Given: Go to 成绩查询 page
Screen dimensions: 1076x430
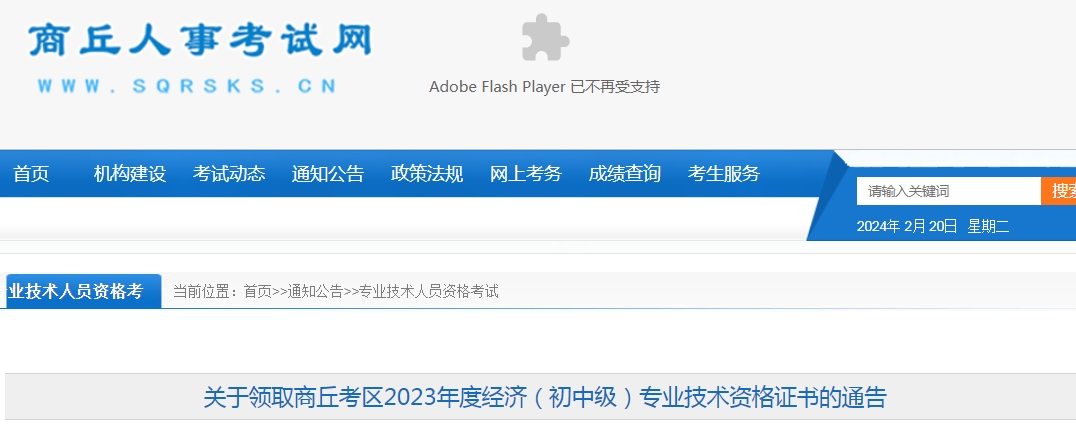Looking at the screenshot, I should point(624,174).
